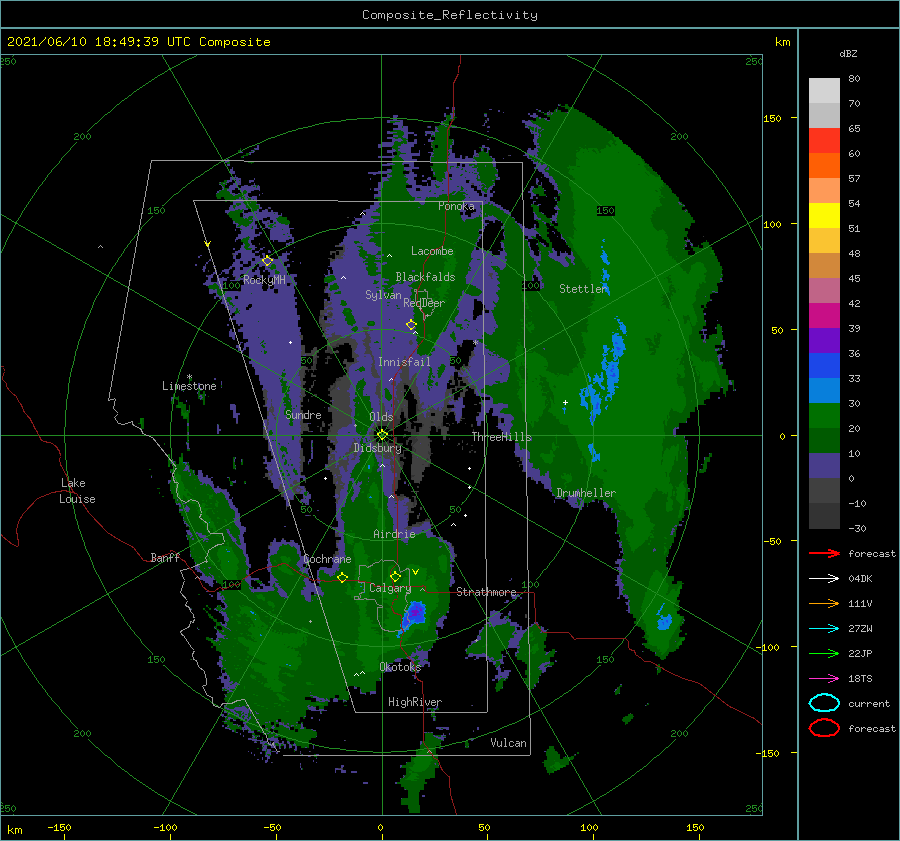Click the yellow diamond marker above Calgary label
Image resolution: width=900 pixels, height=841 pixels.
(395, 576)
